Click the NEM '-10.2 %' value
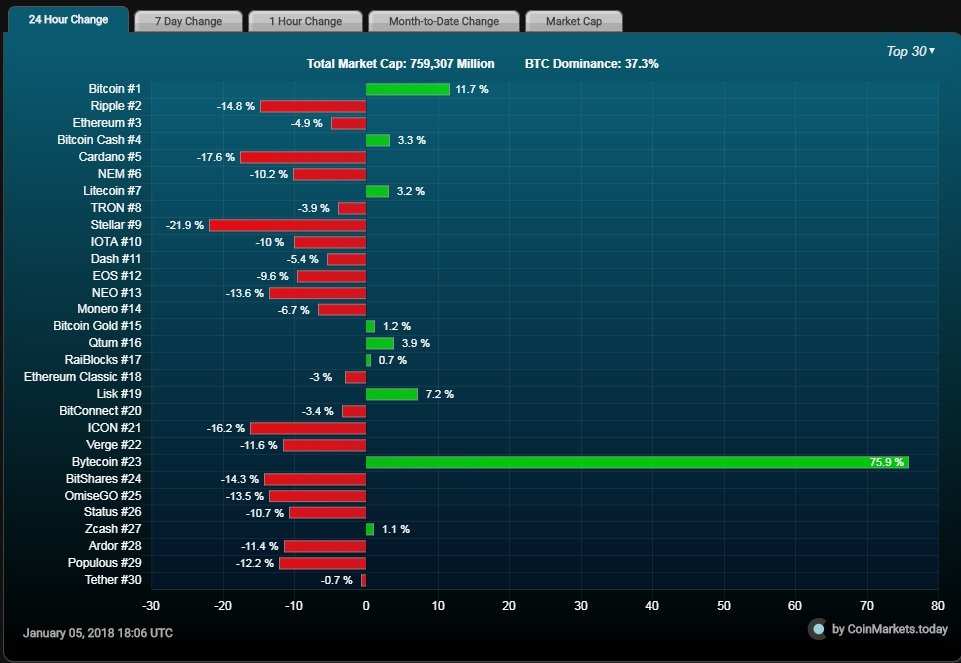Viewport: 961px width, 663px height. click(x=268, y=175)
